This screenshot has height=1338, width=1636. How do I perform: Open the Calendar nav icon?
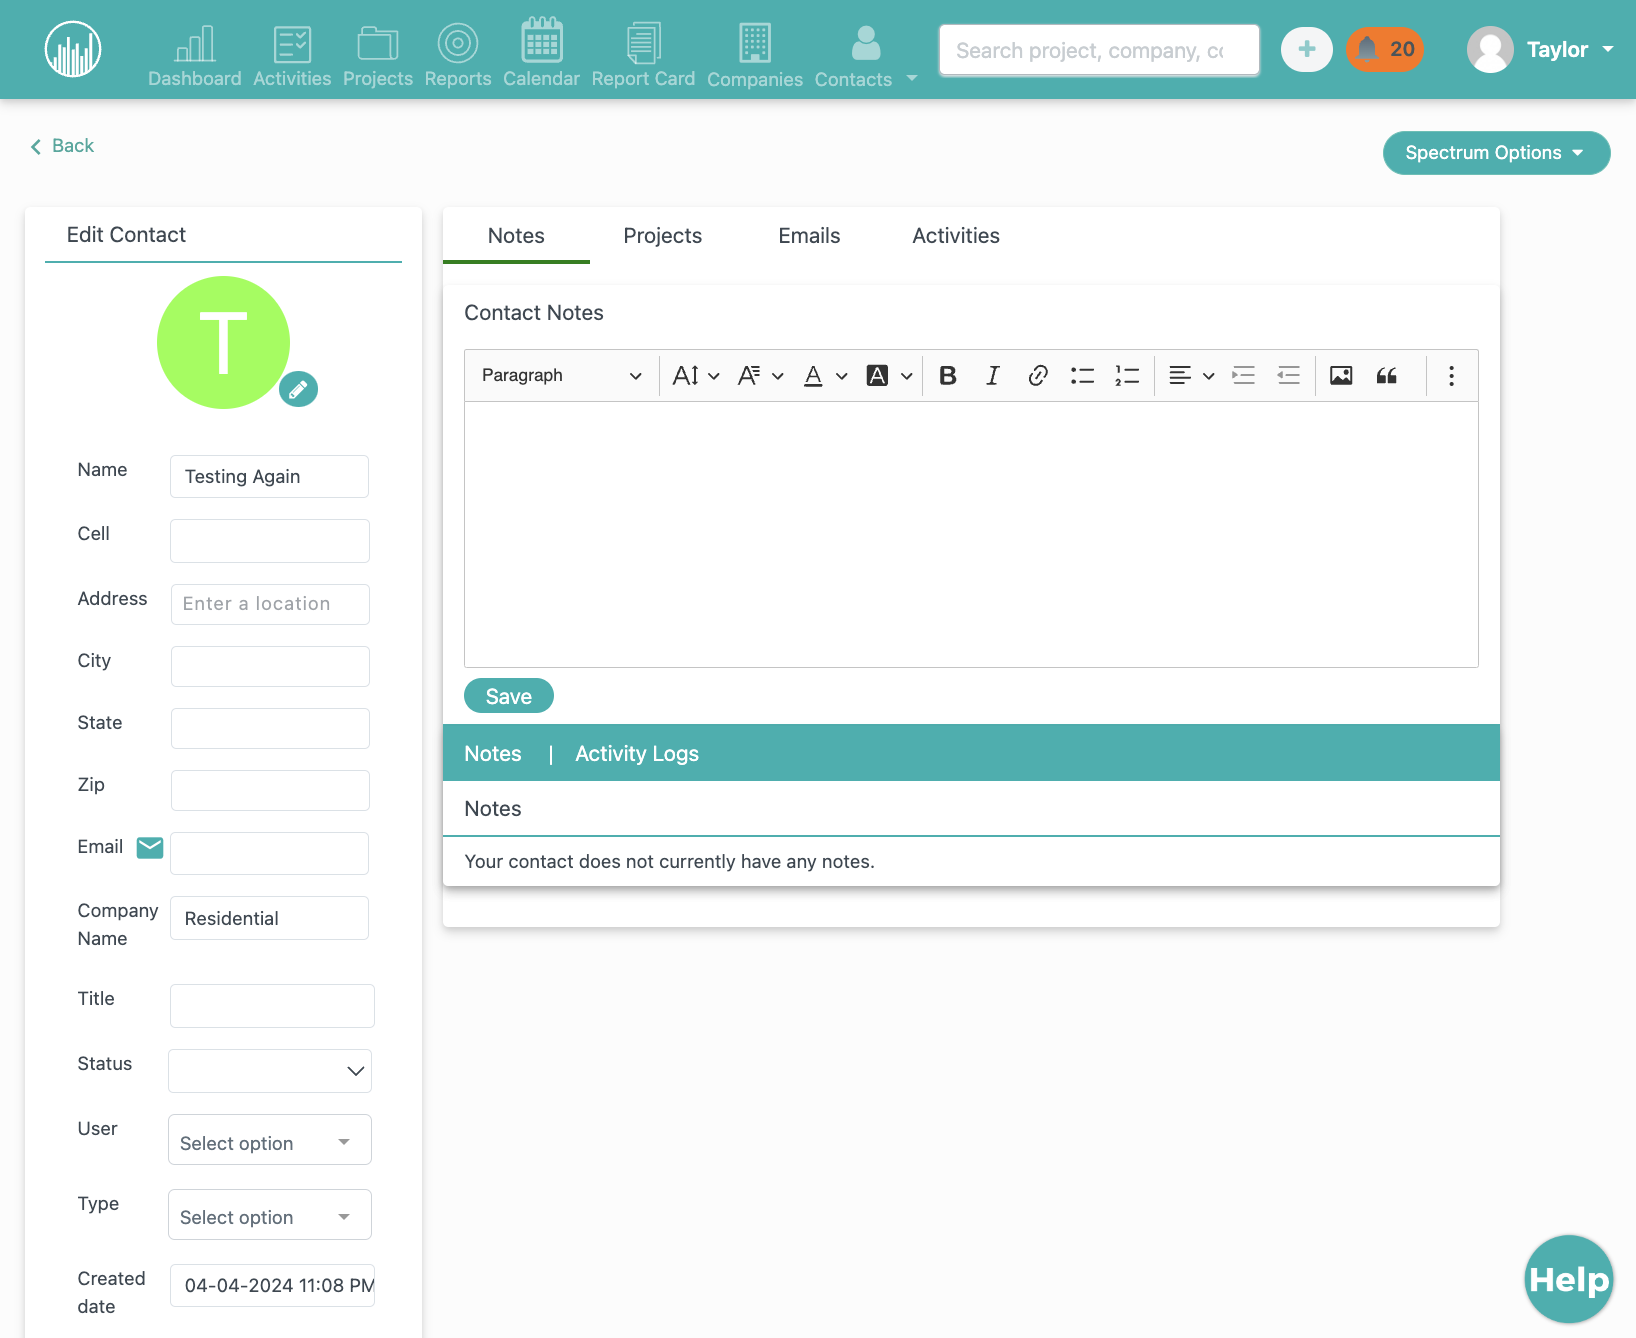tap(541, 55)
